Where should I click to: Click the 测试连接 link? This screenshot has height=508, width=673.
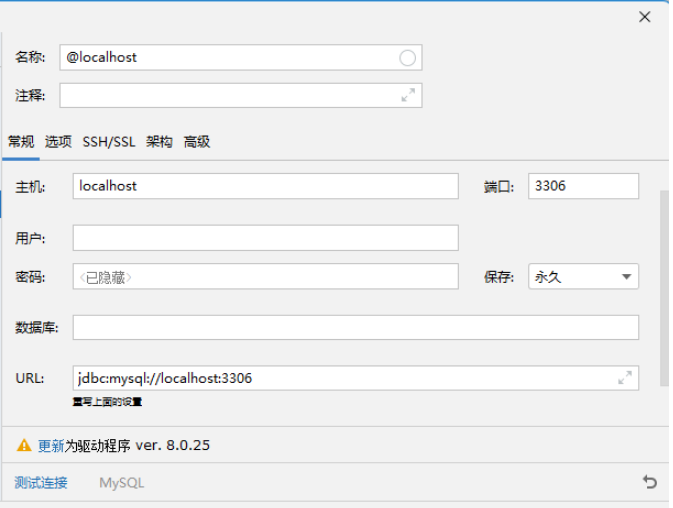tap(41, 483)
